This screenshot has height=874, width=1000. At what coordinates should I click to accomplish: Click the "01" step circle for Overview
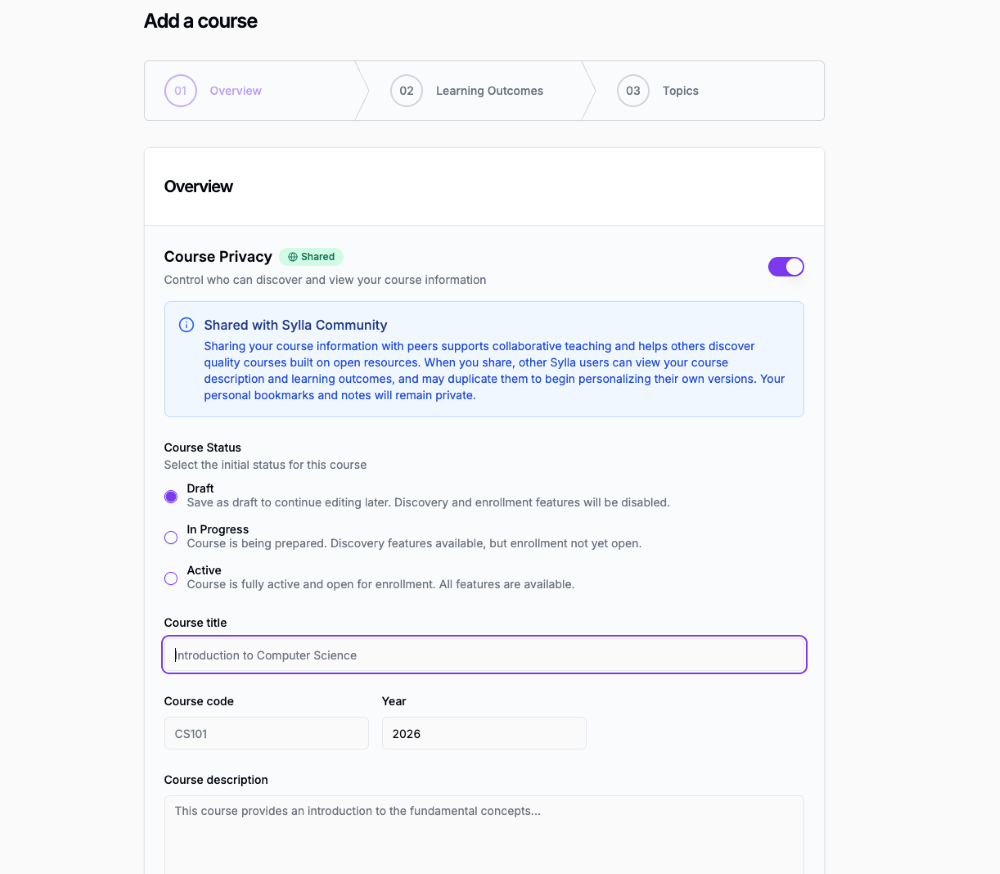180,90
